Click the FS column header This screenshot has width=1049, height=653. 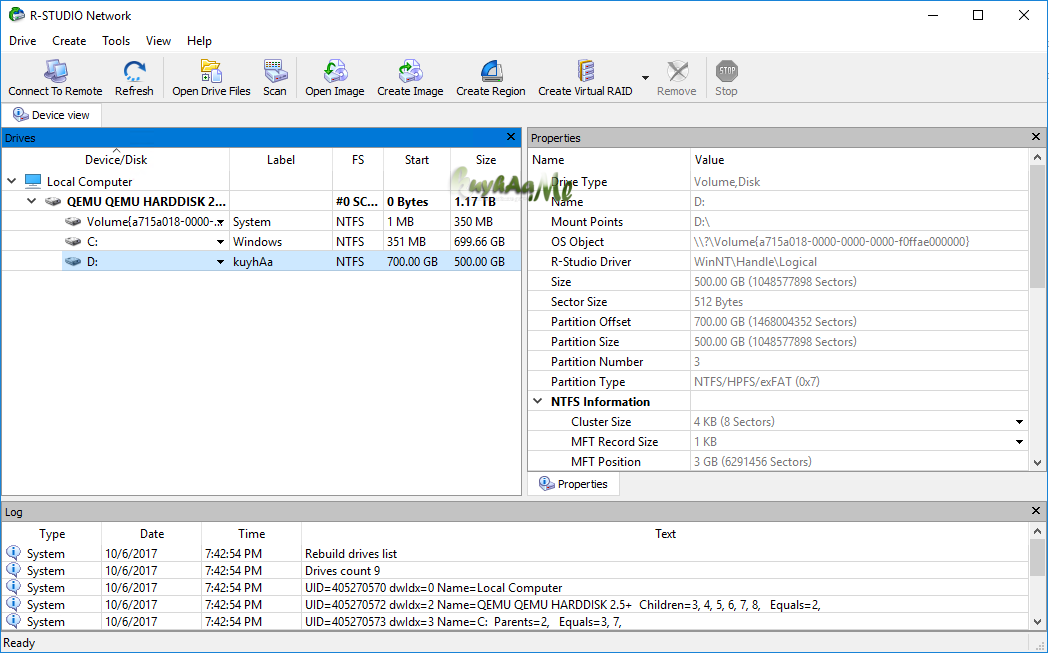[x=358, y=160]
